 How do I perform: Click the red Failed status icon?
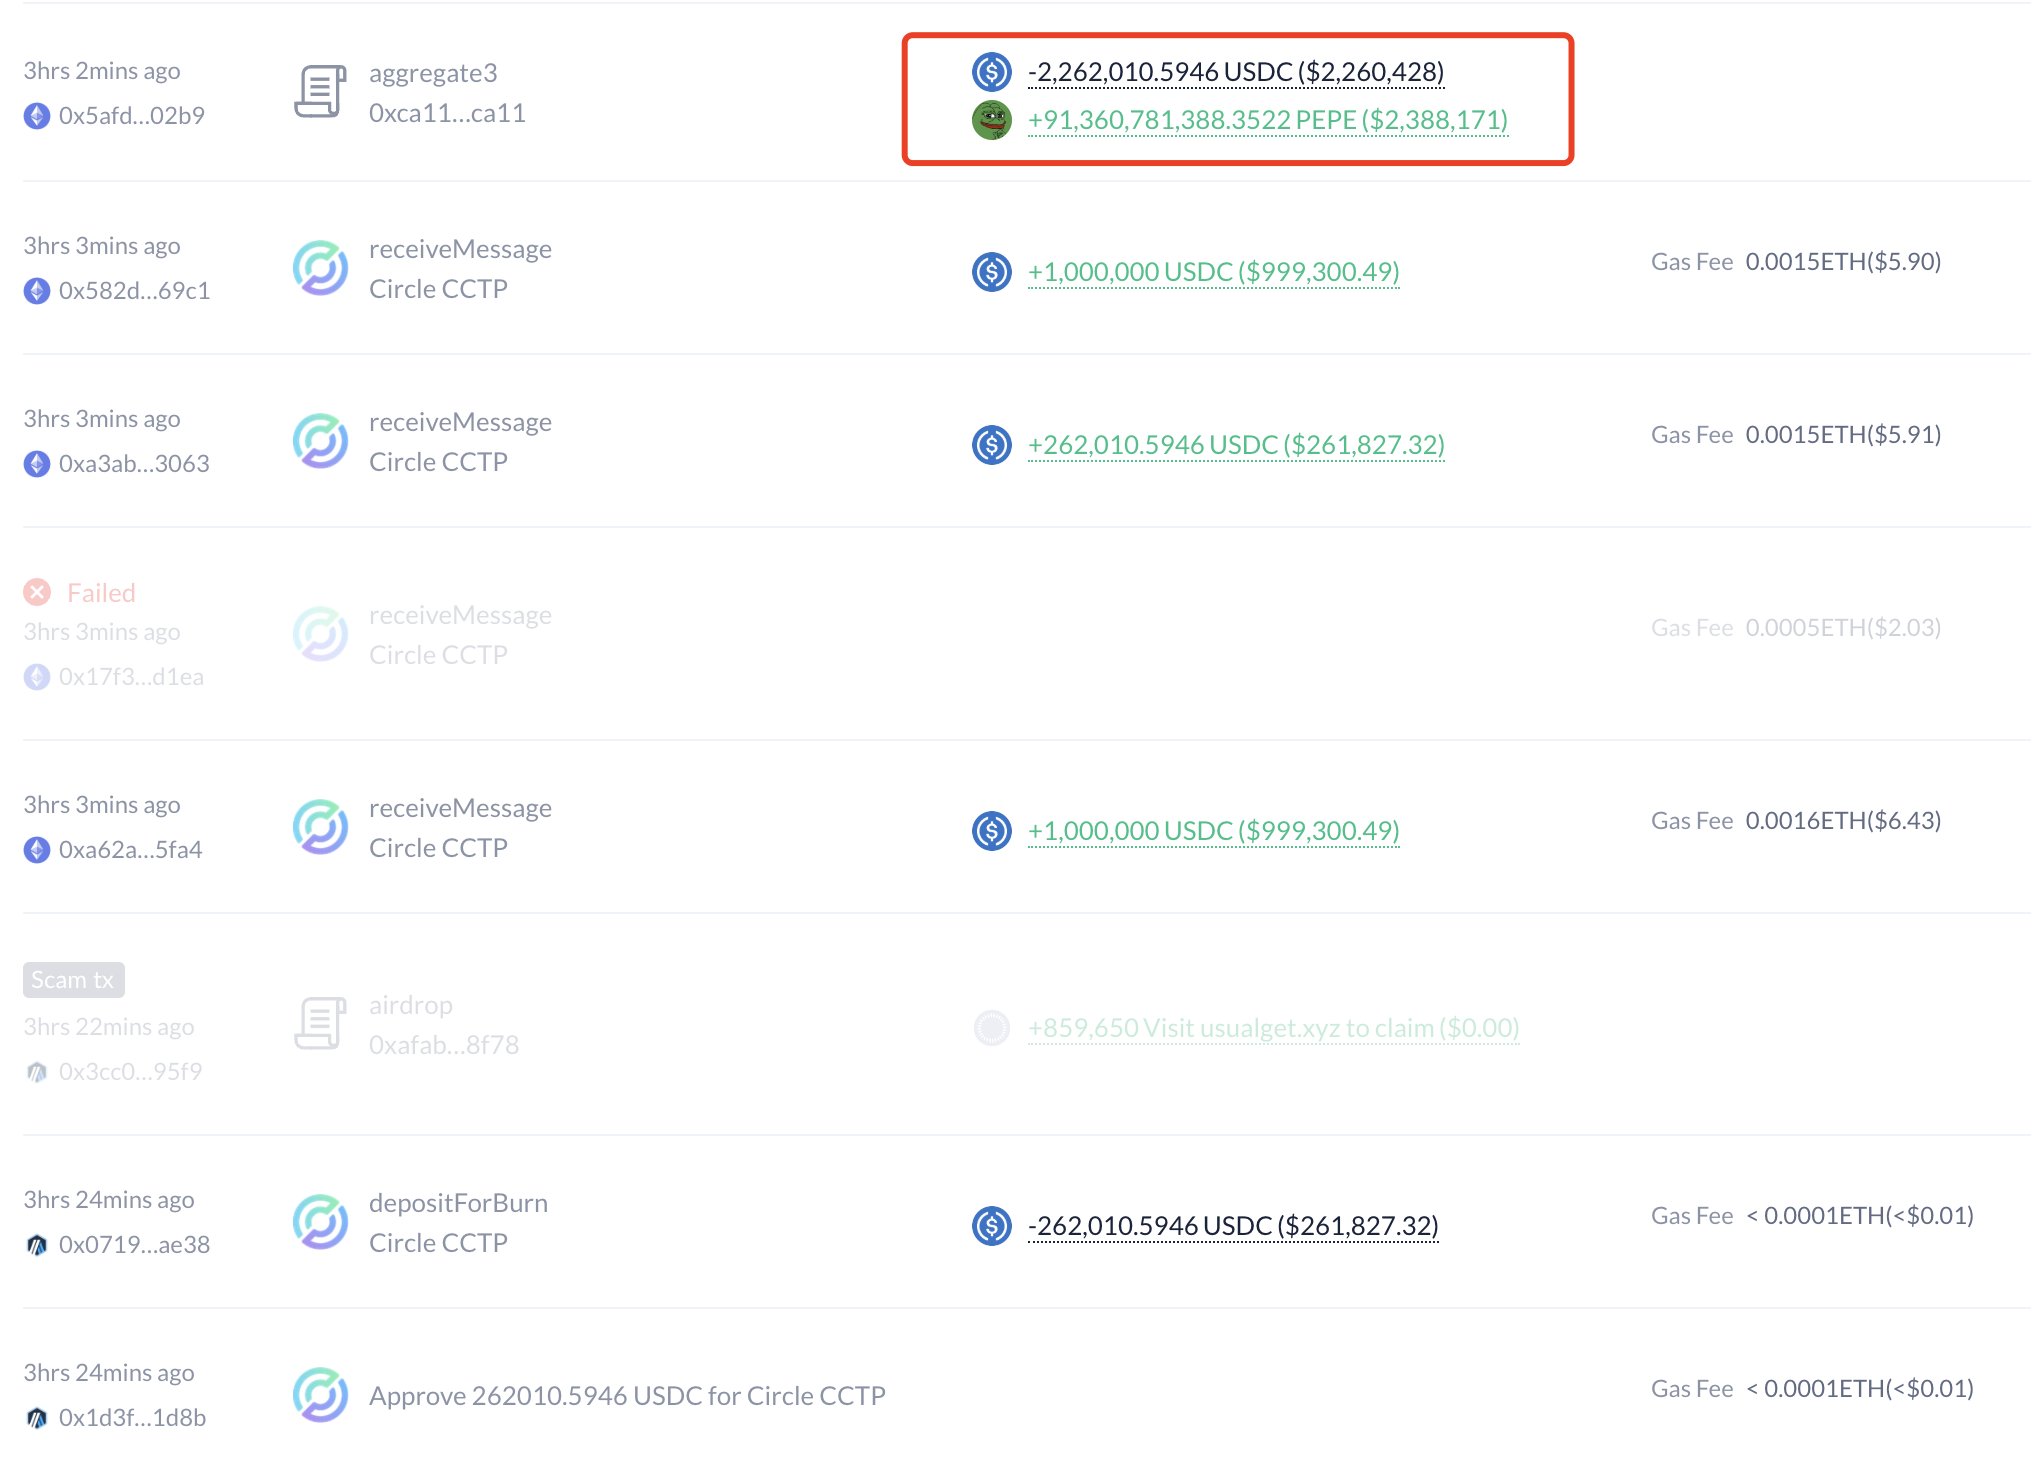coord(37,593)
